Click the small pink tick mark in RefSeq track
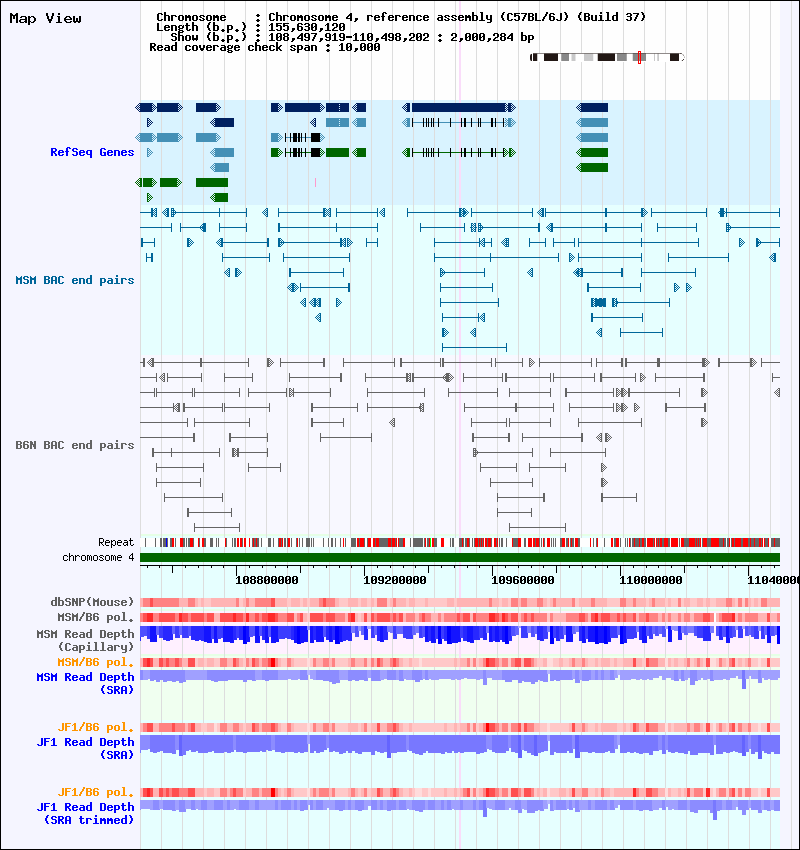 click(x=315, y=183)
